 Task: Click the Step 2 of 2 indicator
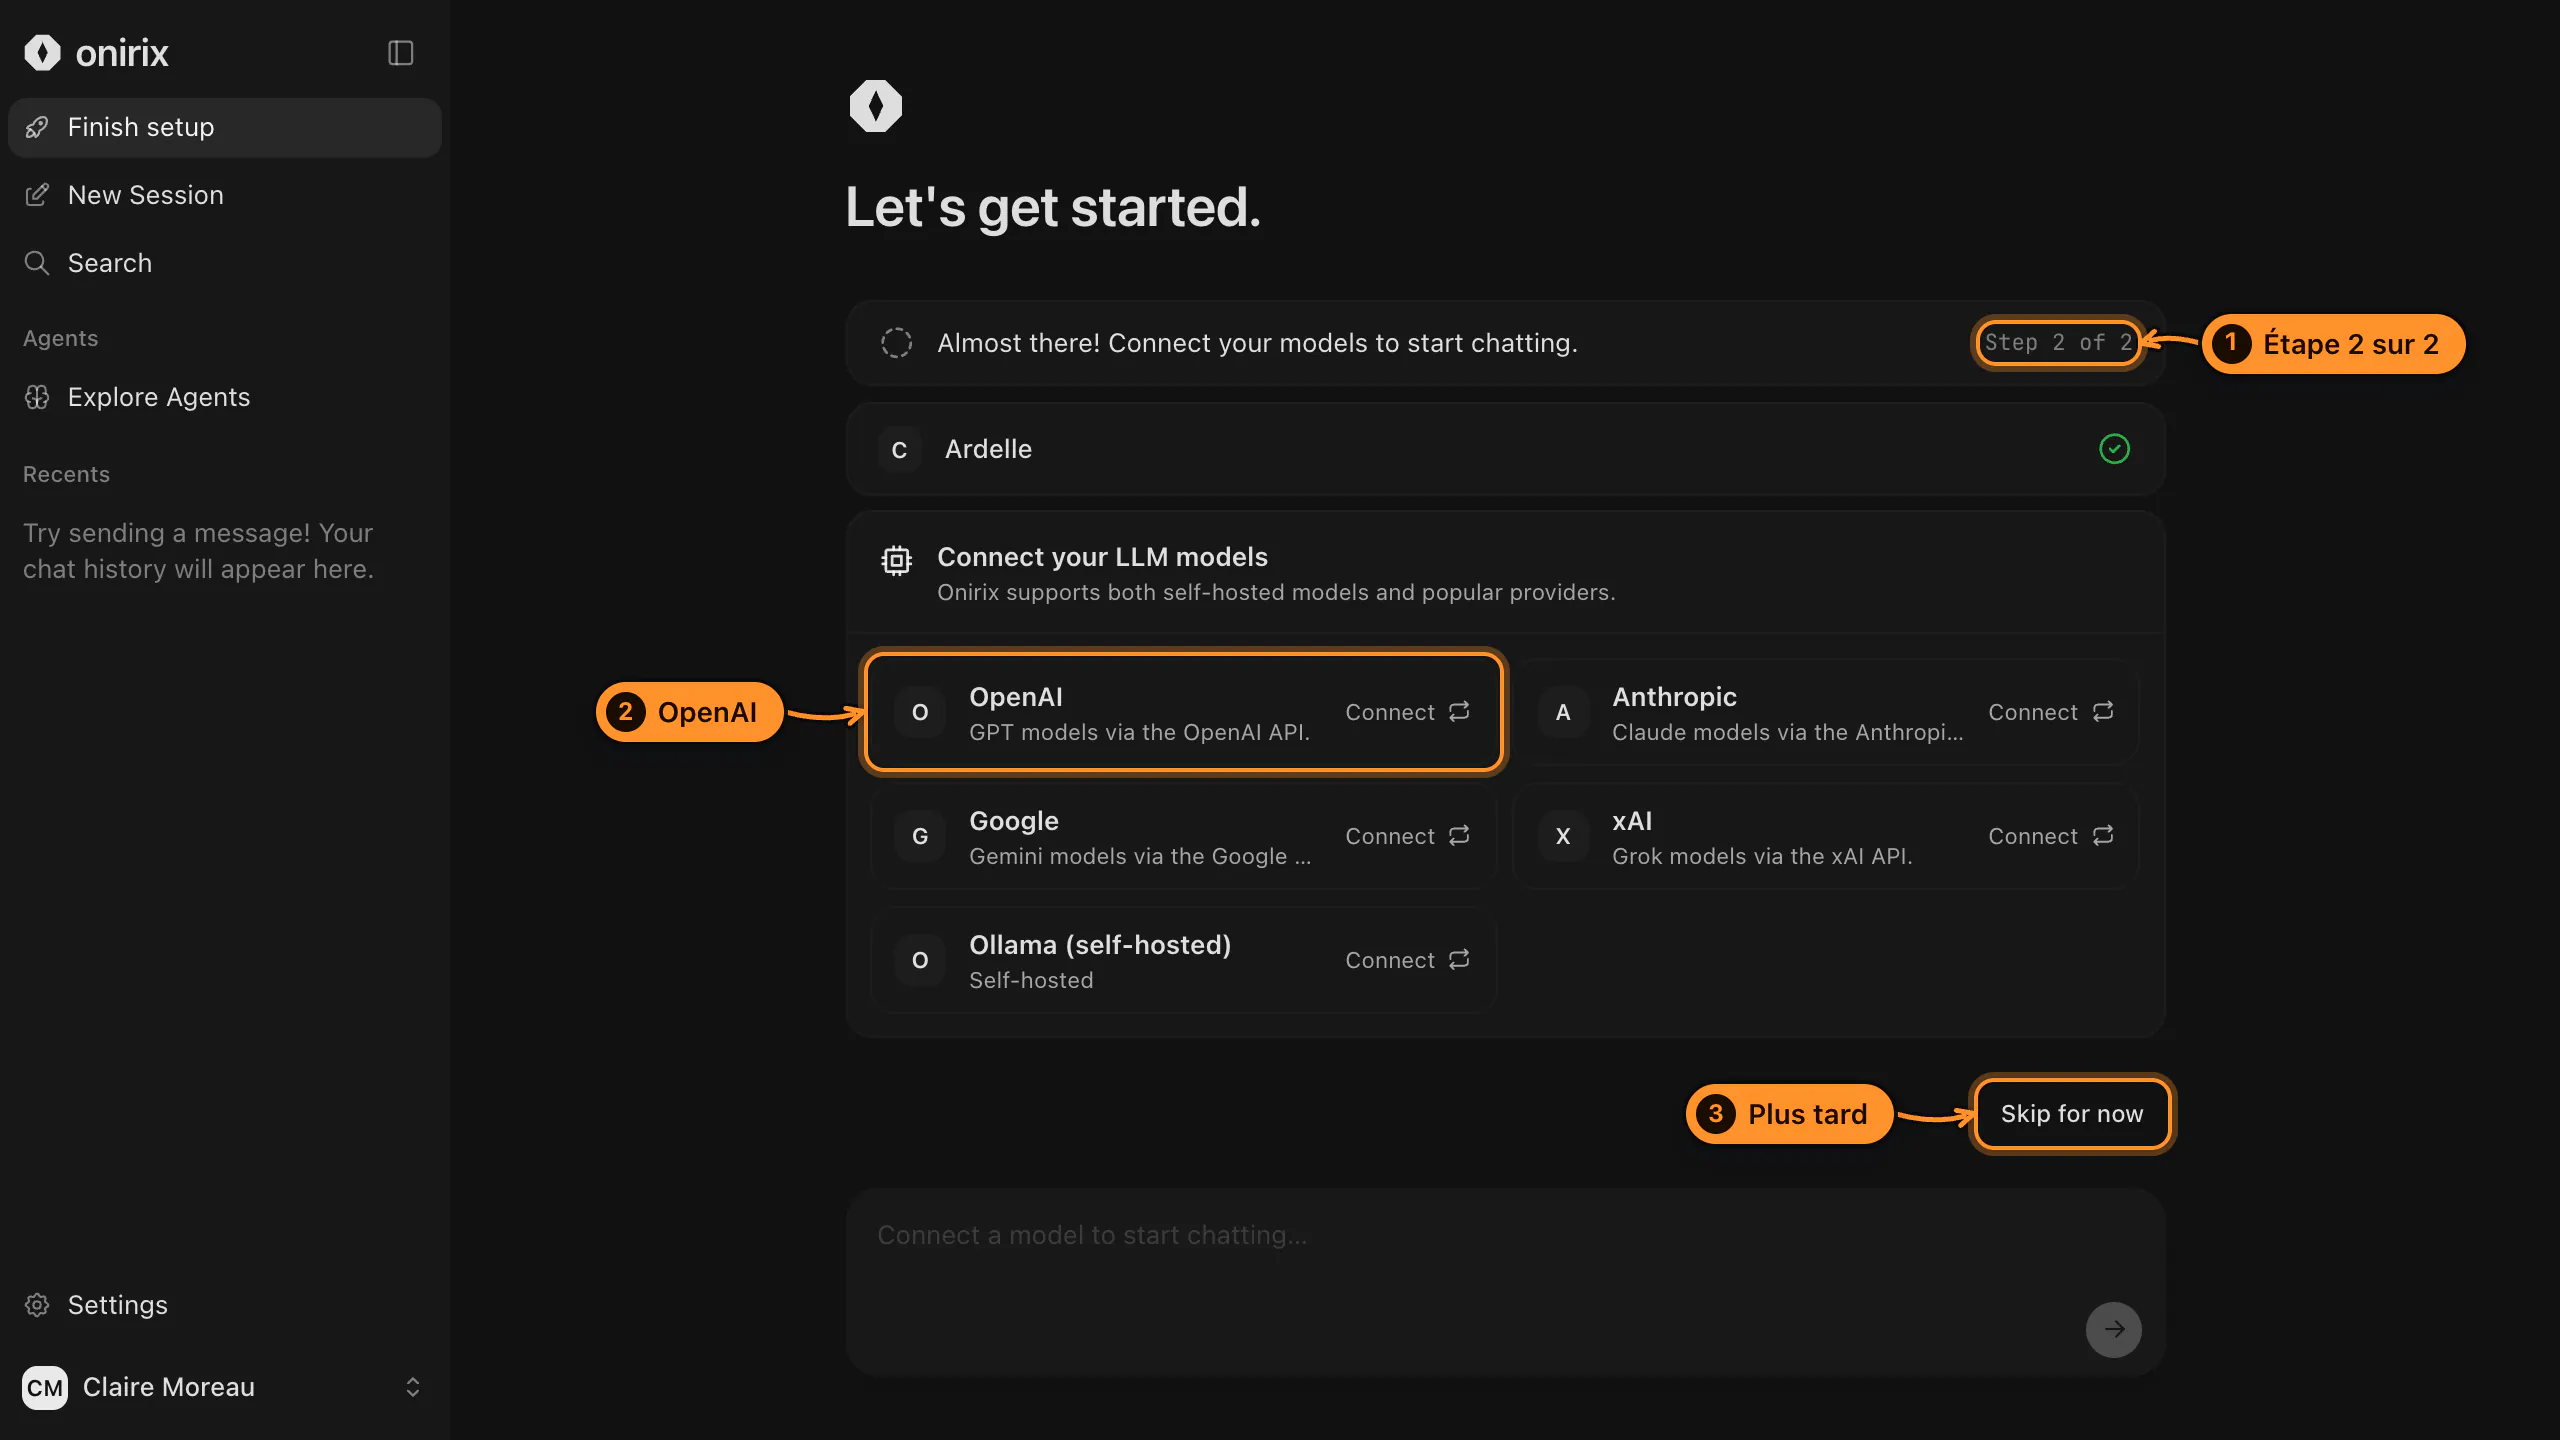pos(2057,343)
